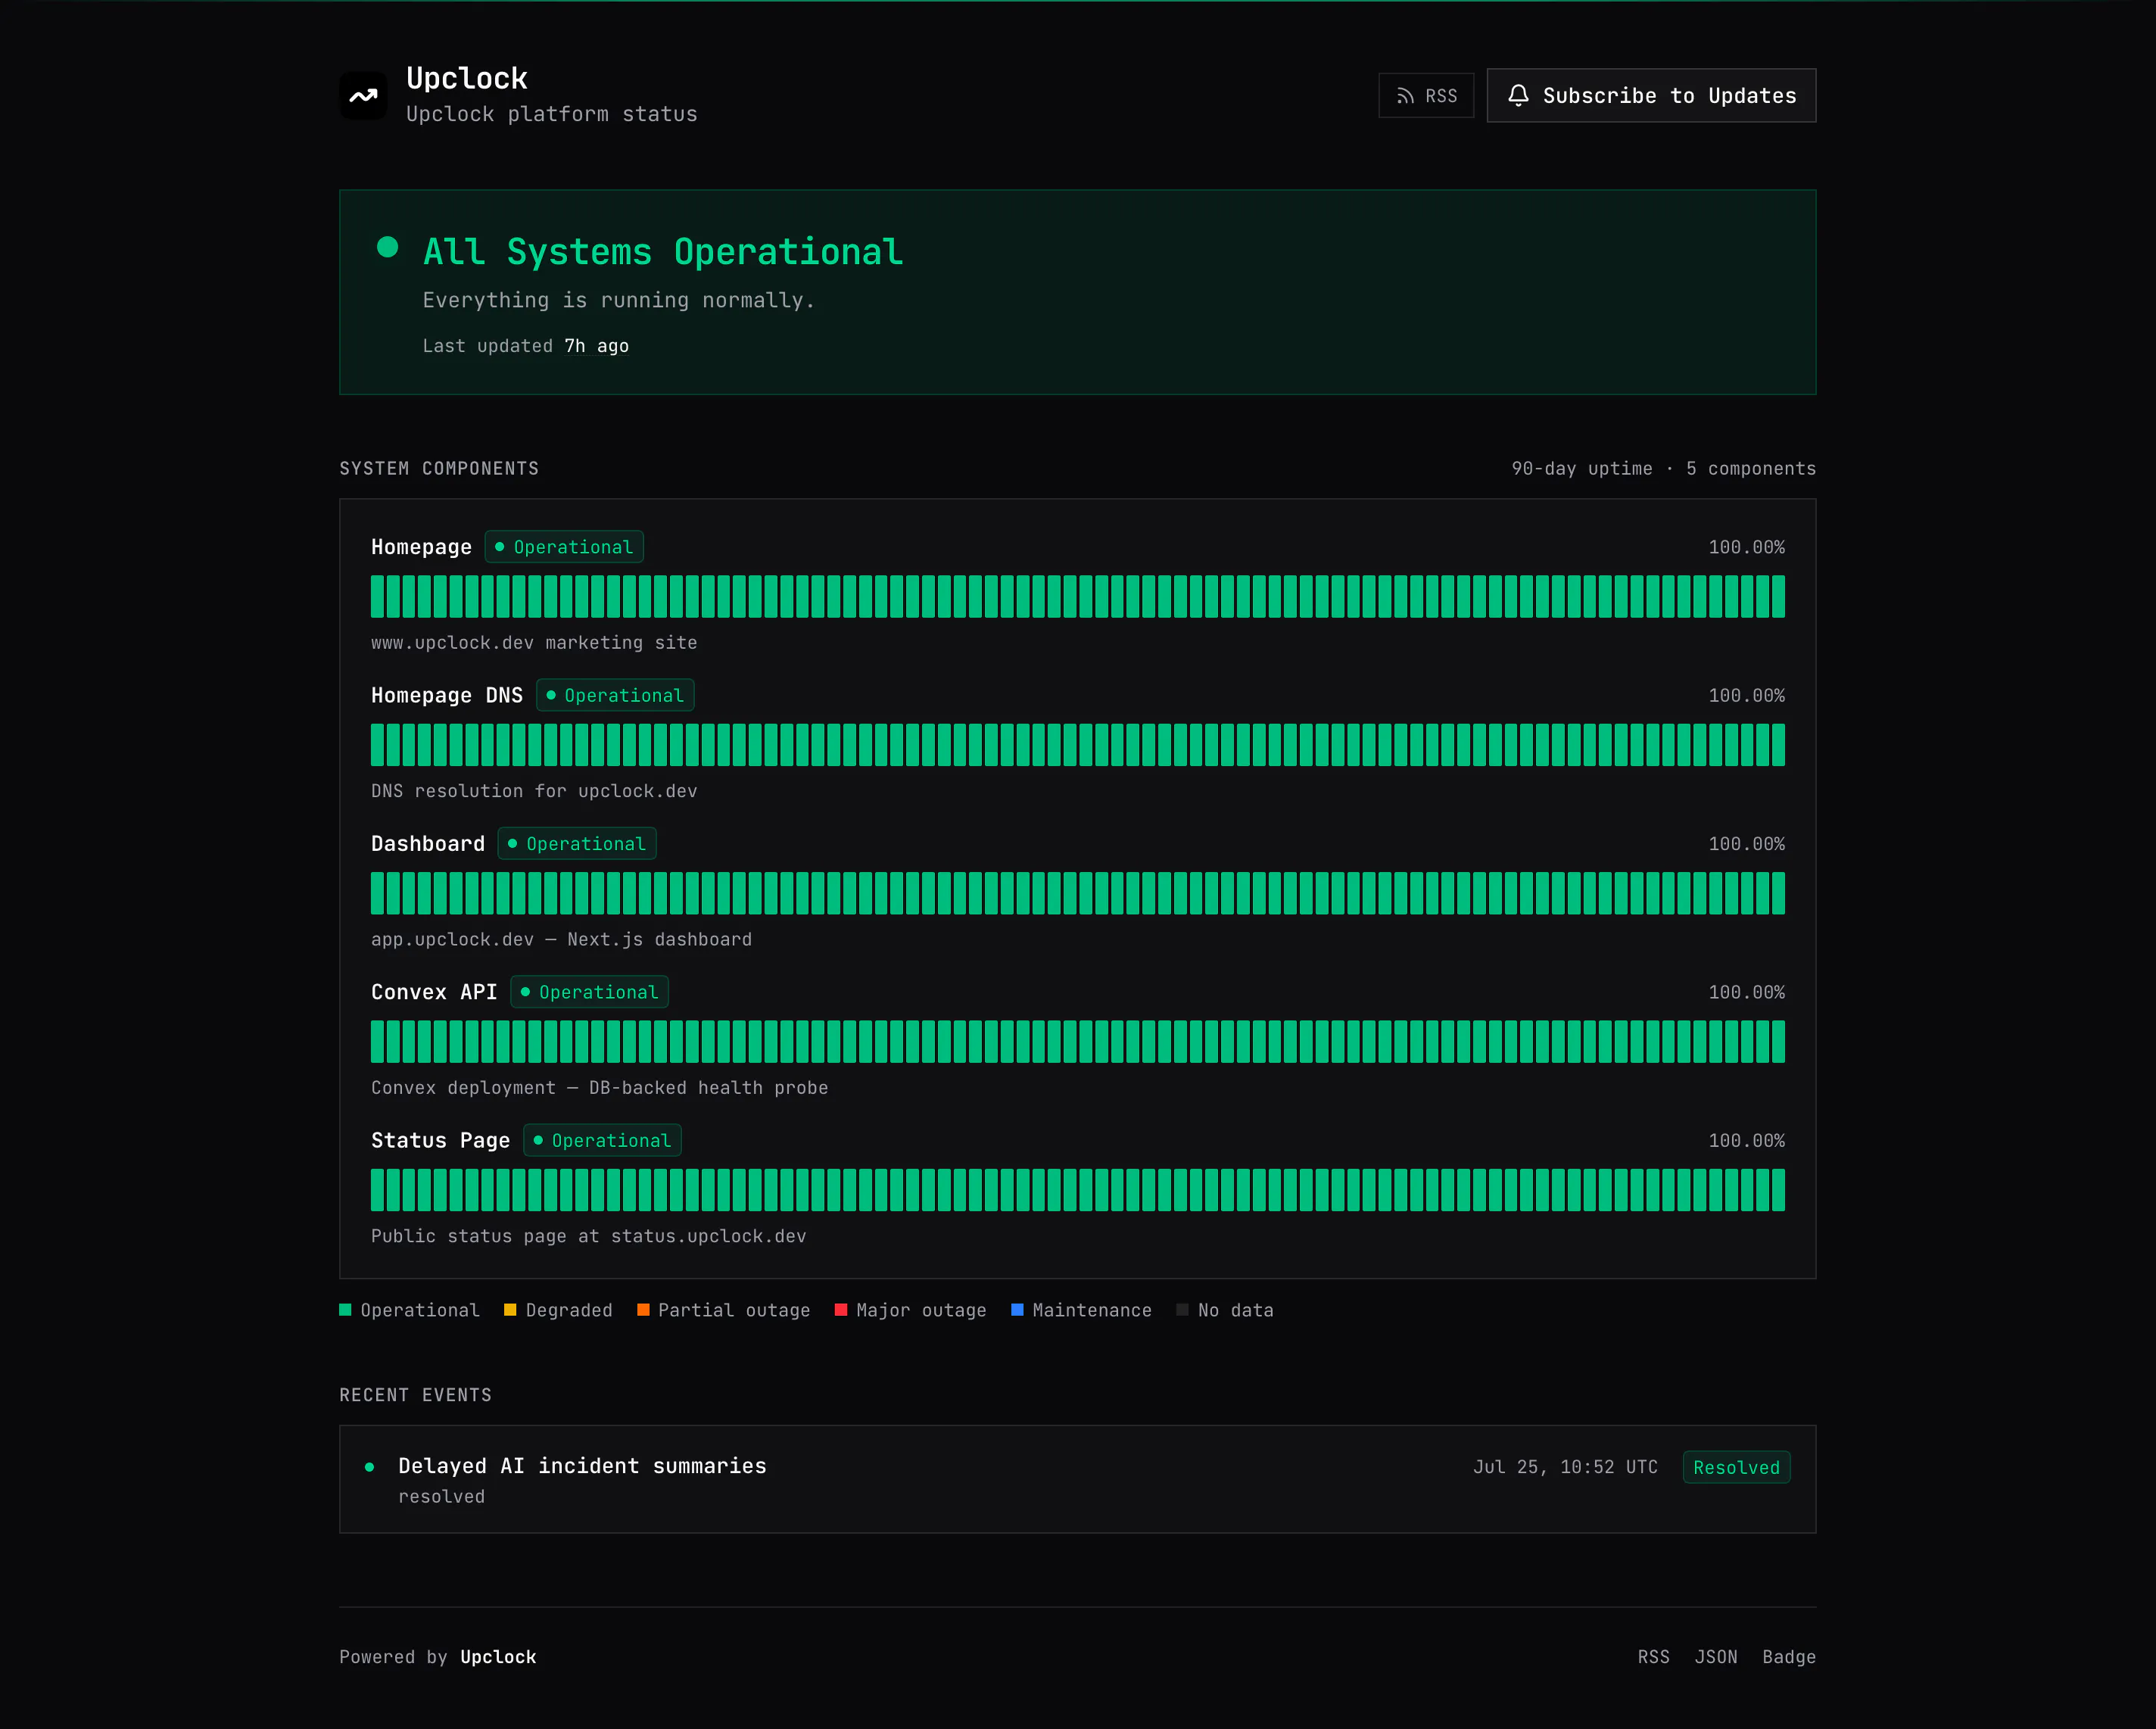Click the Homepage DNS uptime bar chart

(1077, 745)
